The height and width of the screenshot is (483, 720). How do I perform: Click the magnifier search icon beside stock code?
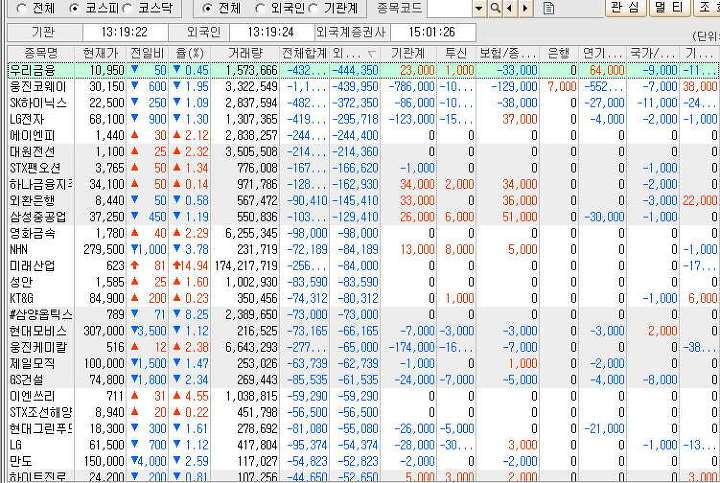point(495,8)
